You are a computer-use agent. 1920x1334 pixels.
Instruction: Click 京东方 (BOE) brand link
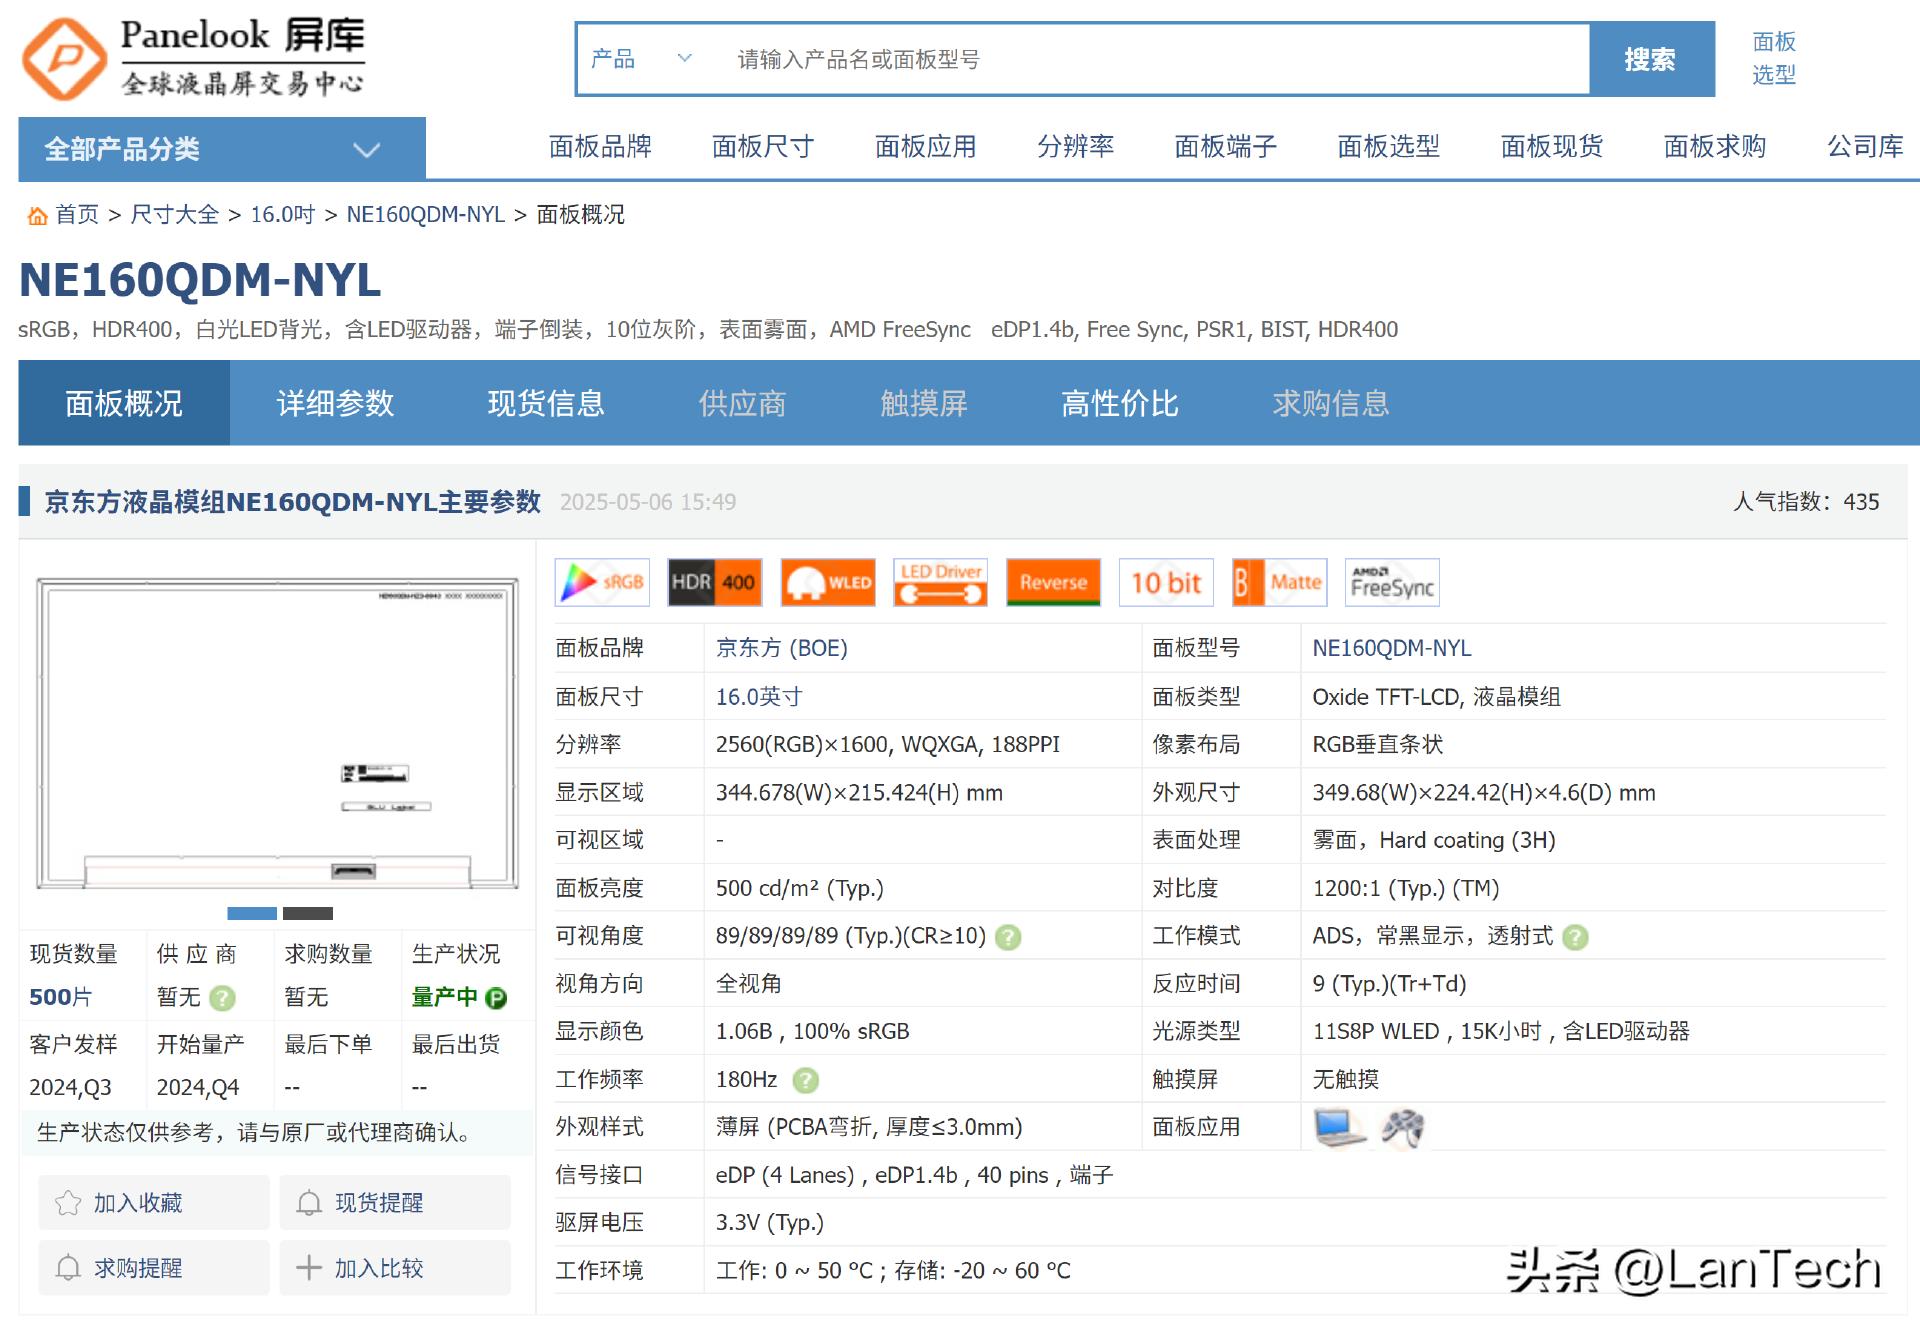[x=782, y=648]
